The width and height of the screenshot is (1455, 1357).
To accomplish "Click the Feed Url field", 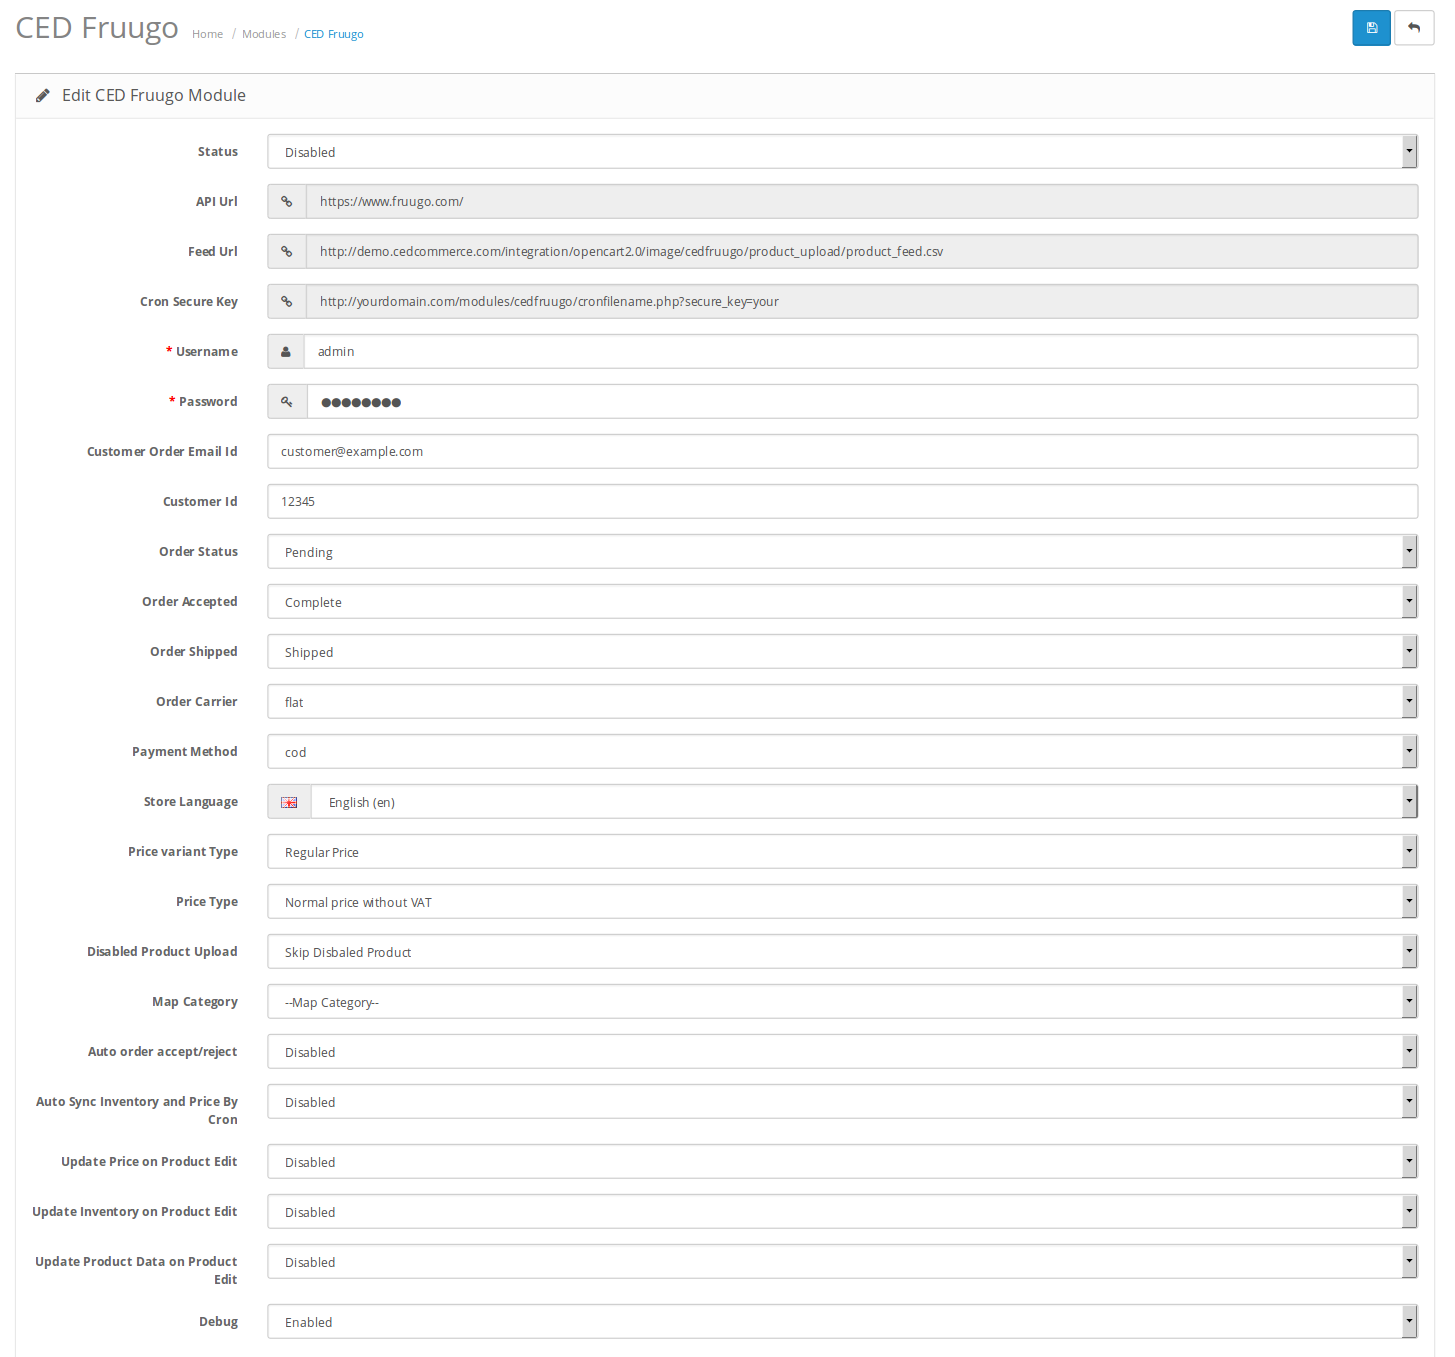I will (x=862, y=251).
